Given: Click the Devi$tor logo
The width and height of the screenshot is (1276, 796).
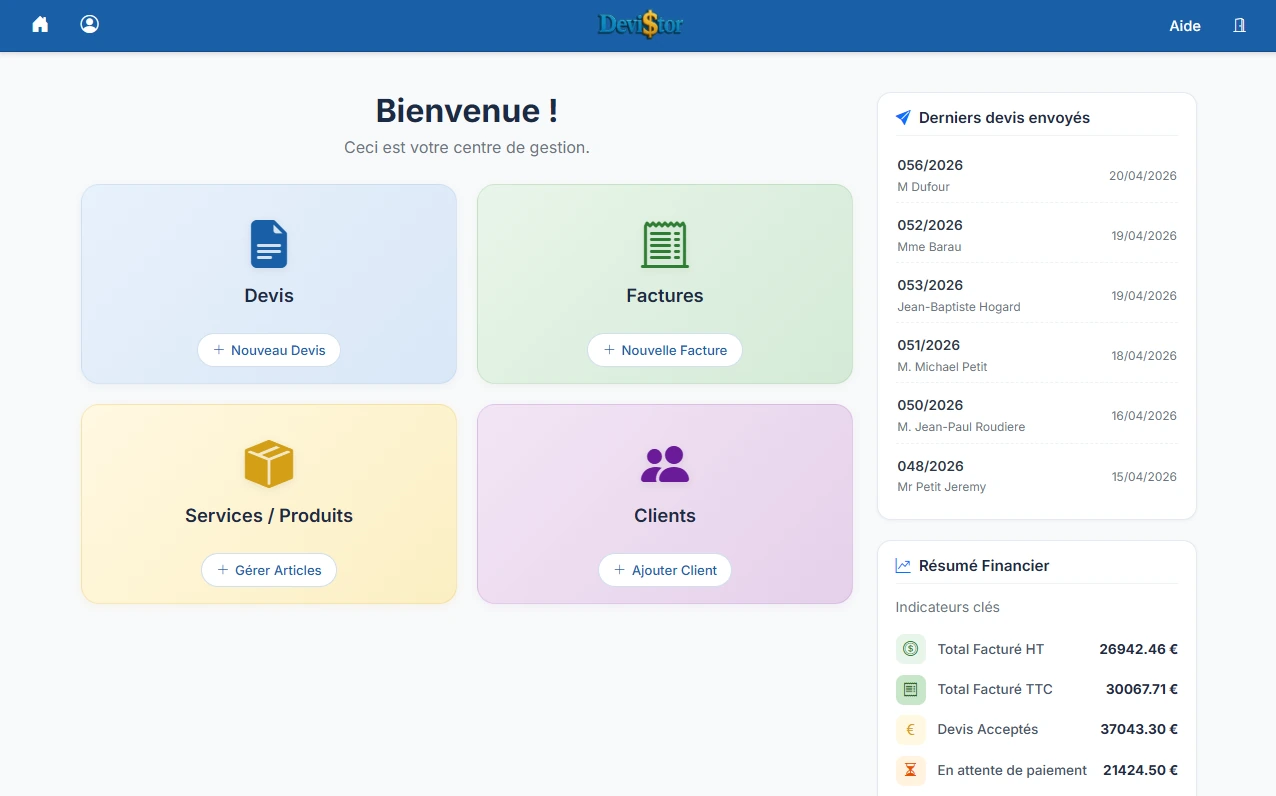Looking at the screenshot, I should point(639,24).
